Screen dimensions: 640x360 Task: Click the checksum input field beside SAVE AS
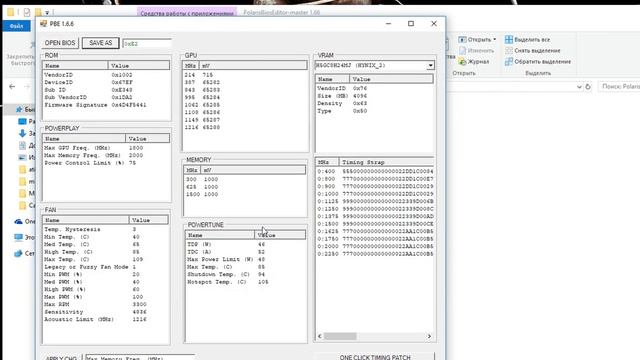147,43
